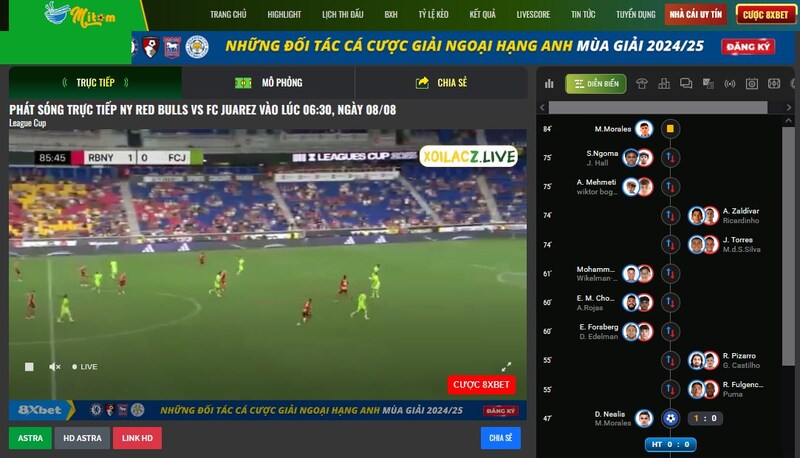Show the standings podium icon

(664, 84)
